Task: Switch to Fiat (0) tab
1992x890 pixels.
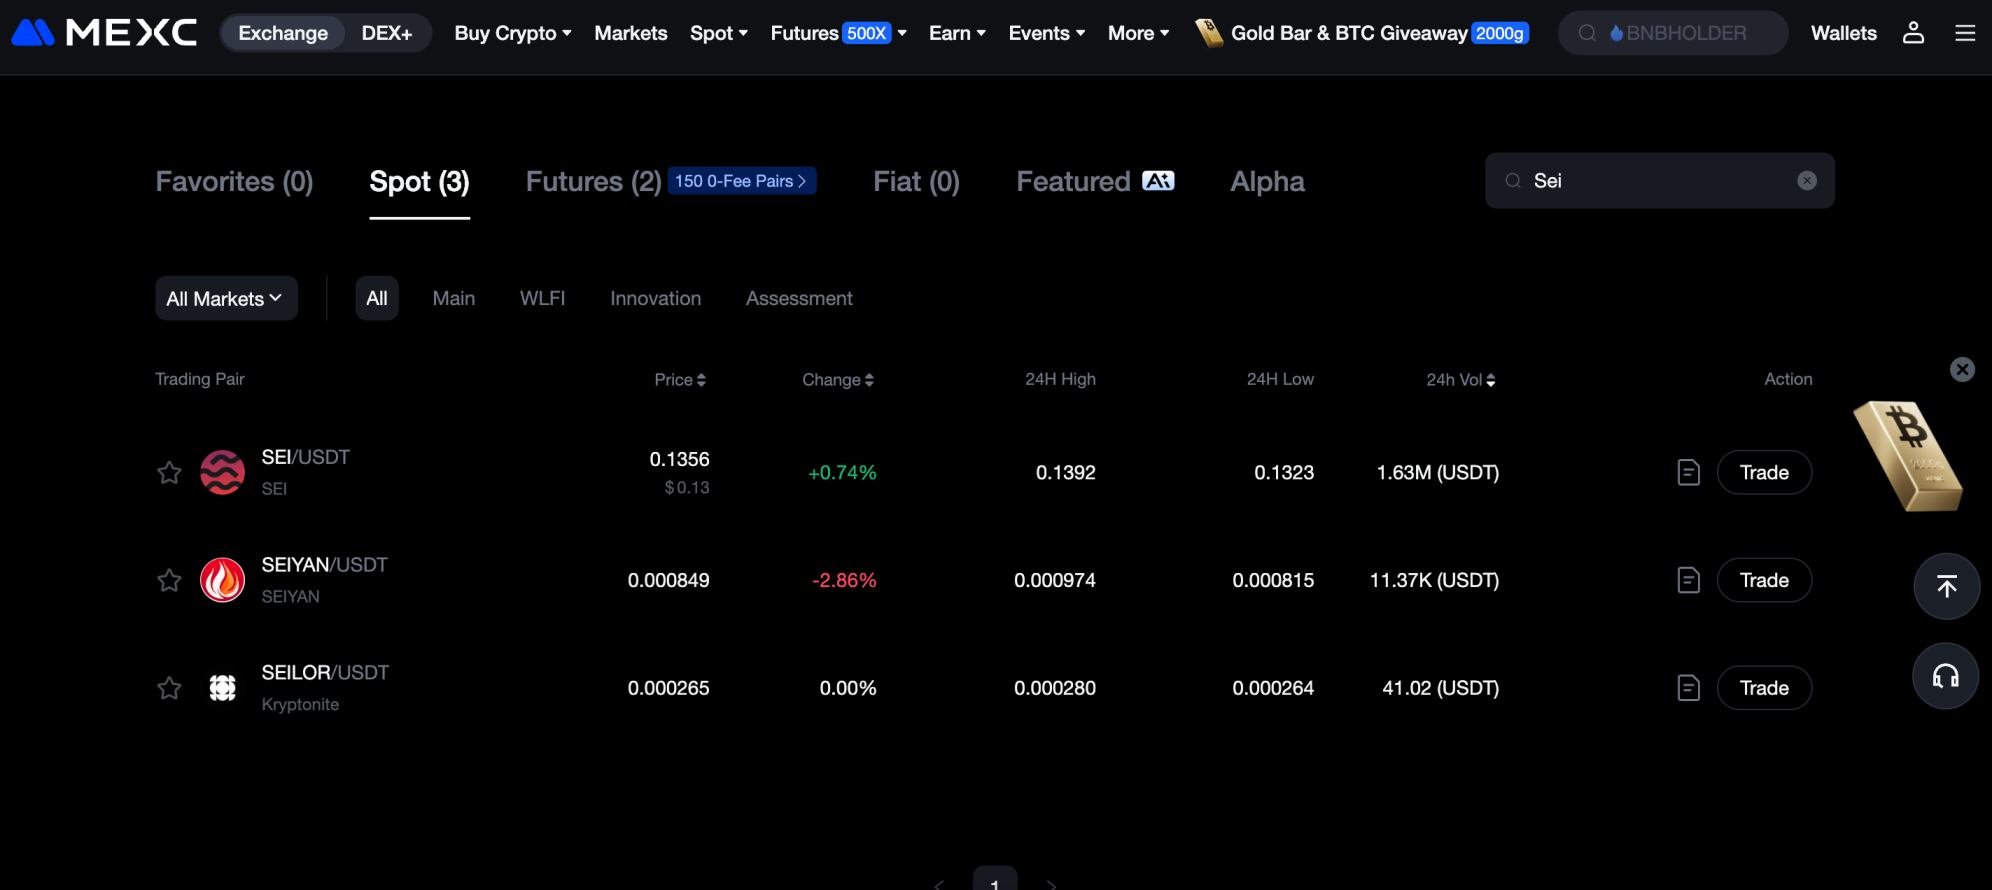Action: [916, 181]
